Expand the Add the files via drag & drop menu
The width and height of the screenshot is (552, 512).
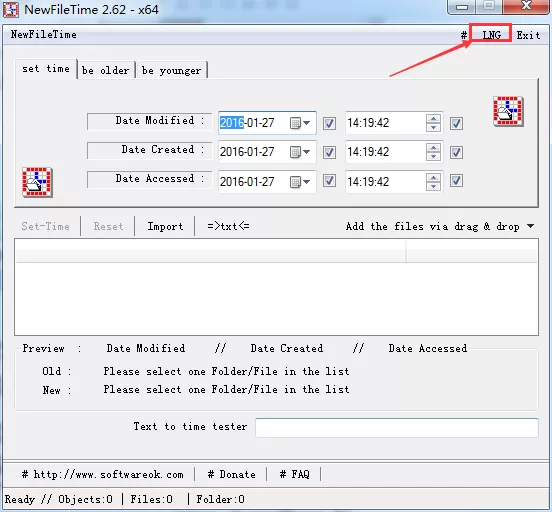click(x=440, y=226)
